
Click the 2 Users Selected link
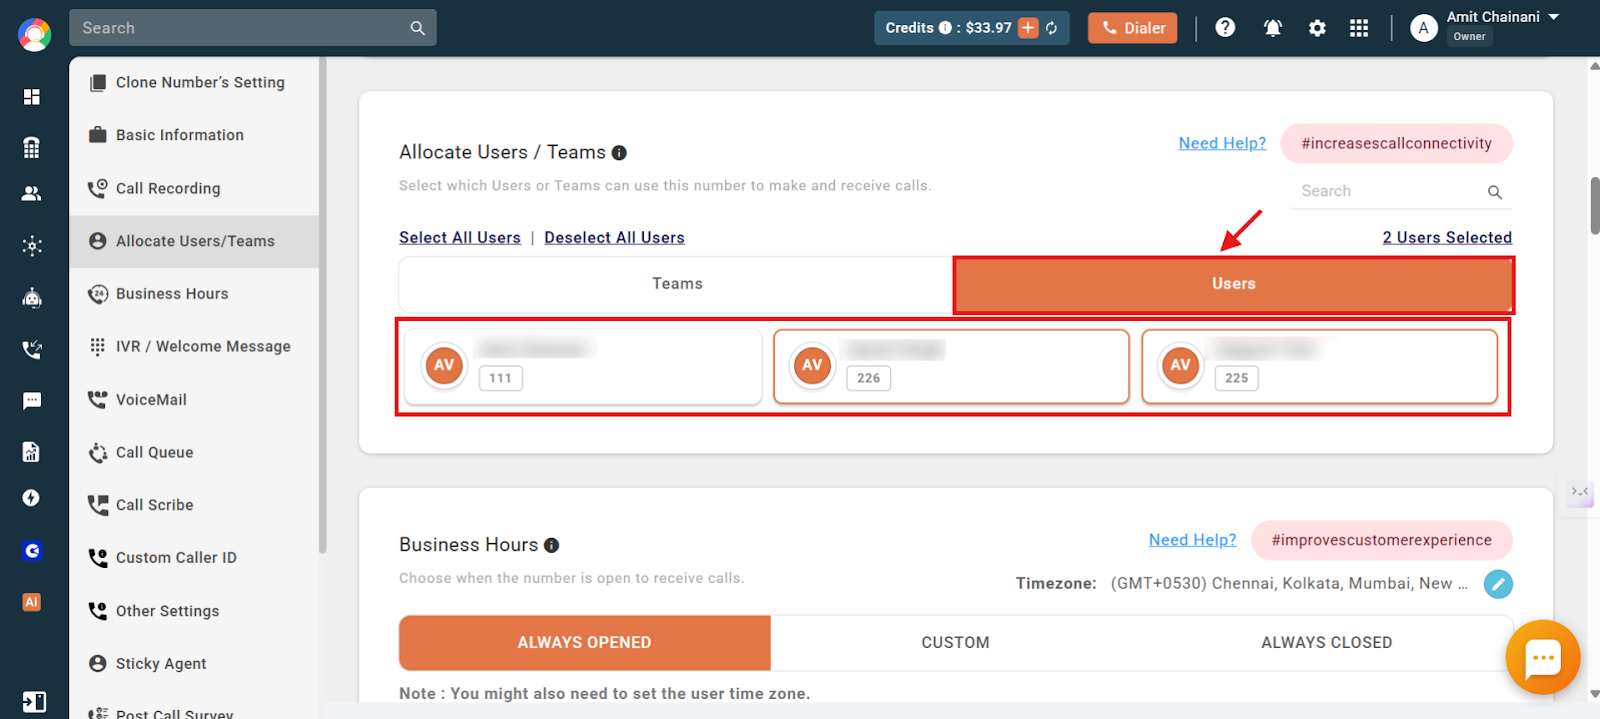[1447, 238]
